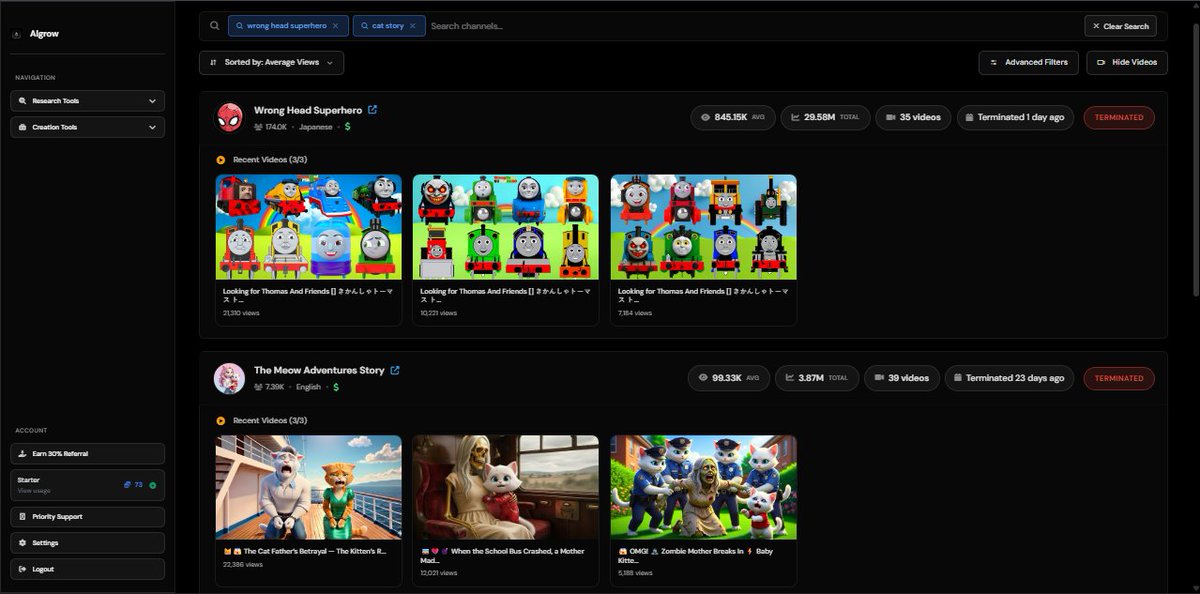The height and width of the screenshot is (594, 1200).
Task: Open Settings in the sidebar
Action: [88, 543]
